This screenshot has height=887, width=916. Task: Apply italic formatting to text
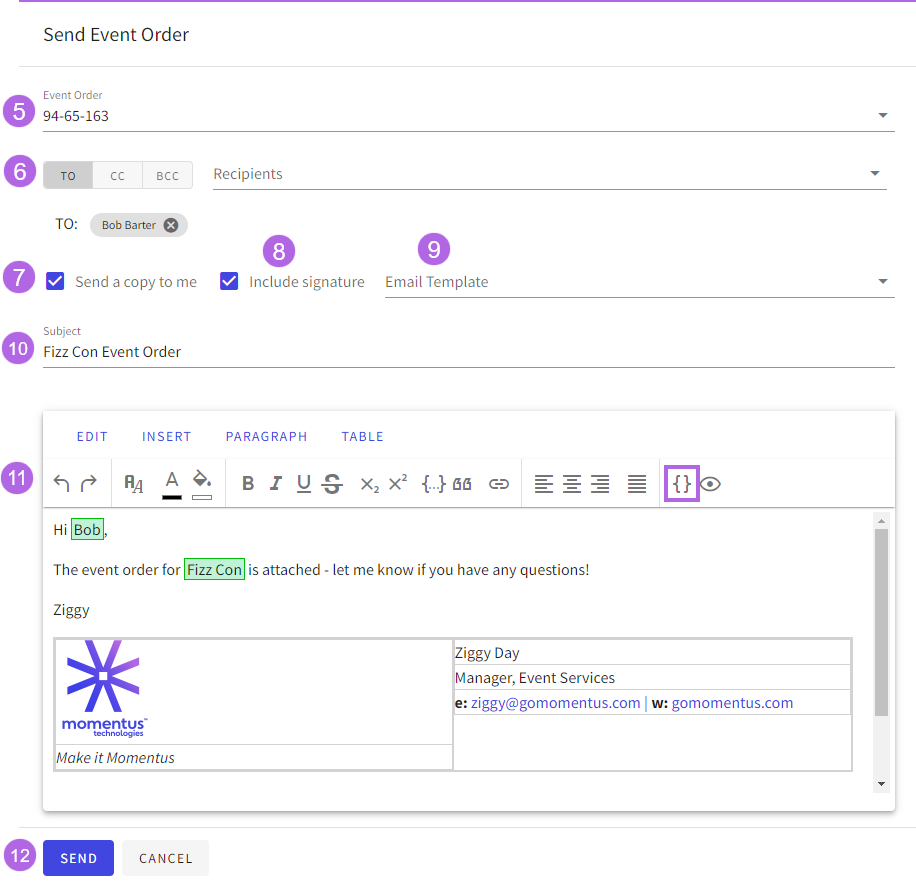(276, 484)
